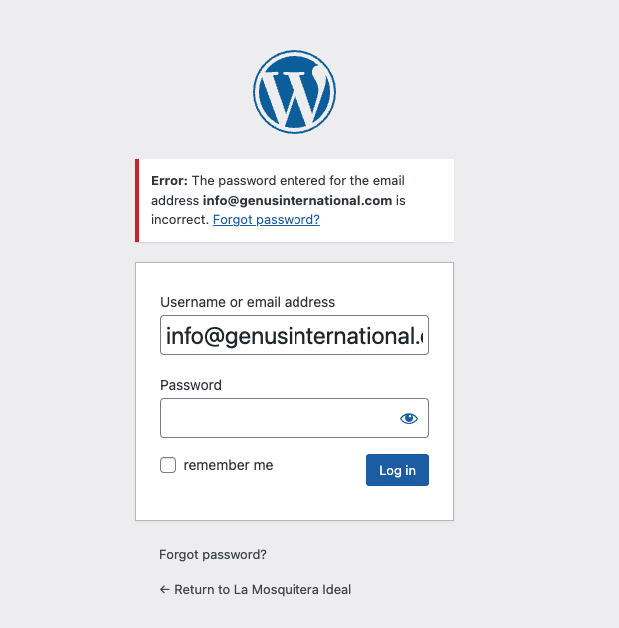The image size is (619, 628).
Task: Show password using the eye icon
Action: (x=409, y=419)
